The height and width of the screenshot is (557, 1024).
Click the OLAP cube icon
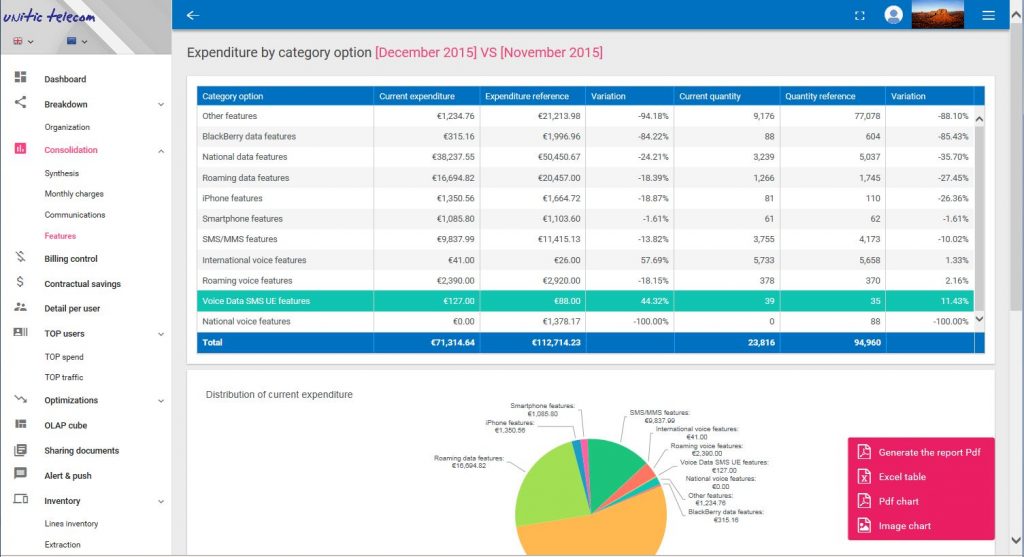pos(21,424)
